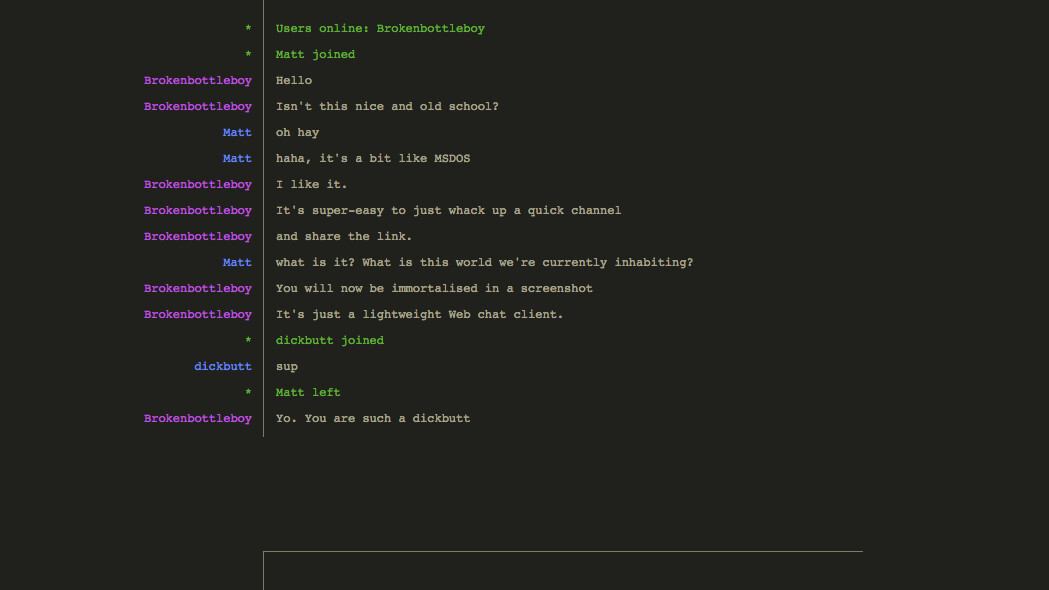Image resolution: width=1049 pixels, height=590 pixels.
Task: Select the "I like it." message text
Action: point(312,185)
